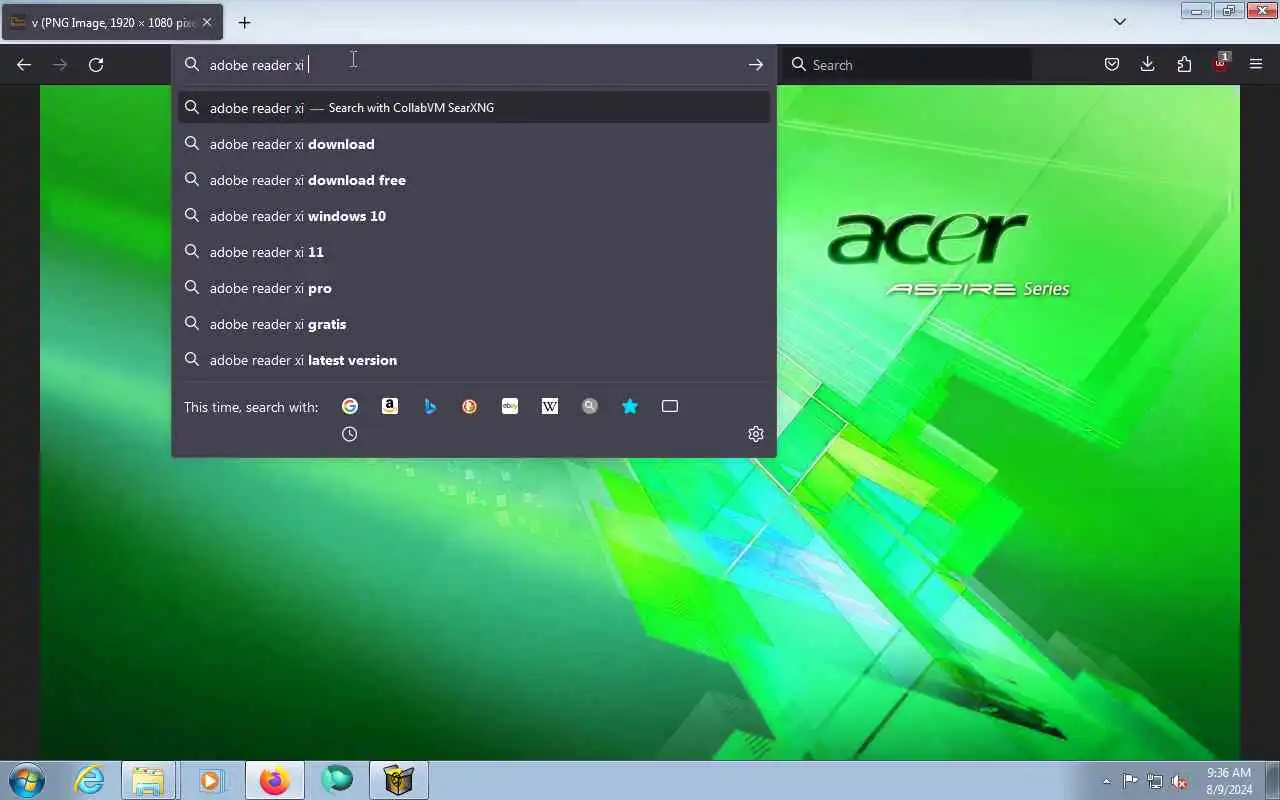
Task: Click the separate Search box
Action: tap(908, 65)
